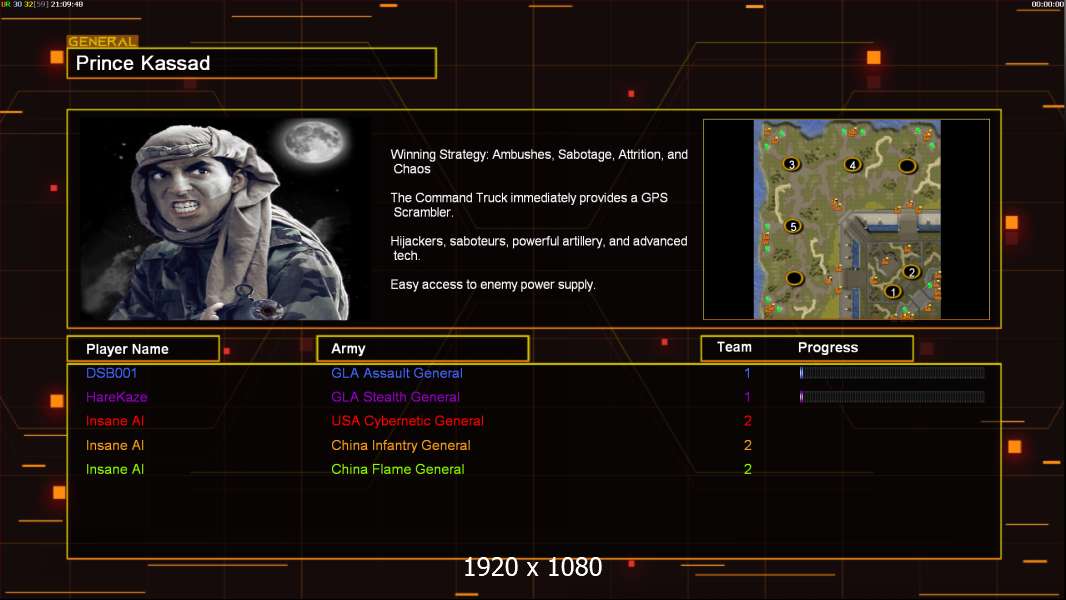Click start position 1 marker on minimap
The width and height of the screenshot is (1066, 600).
coord(893,292)
